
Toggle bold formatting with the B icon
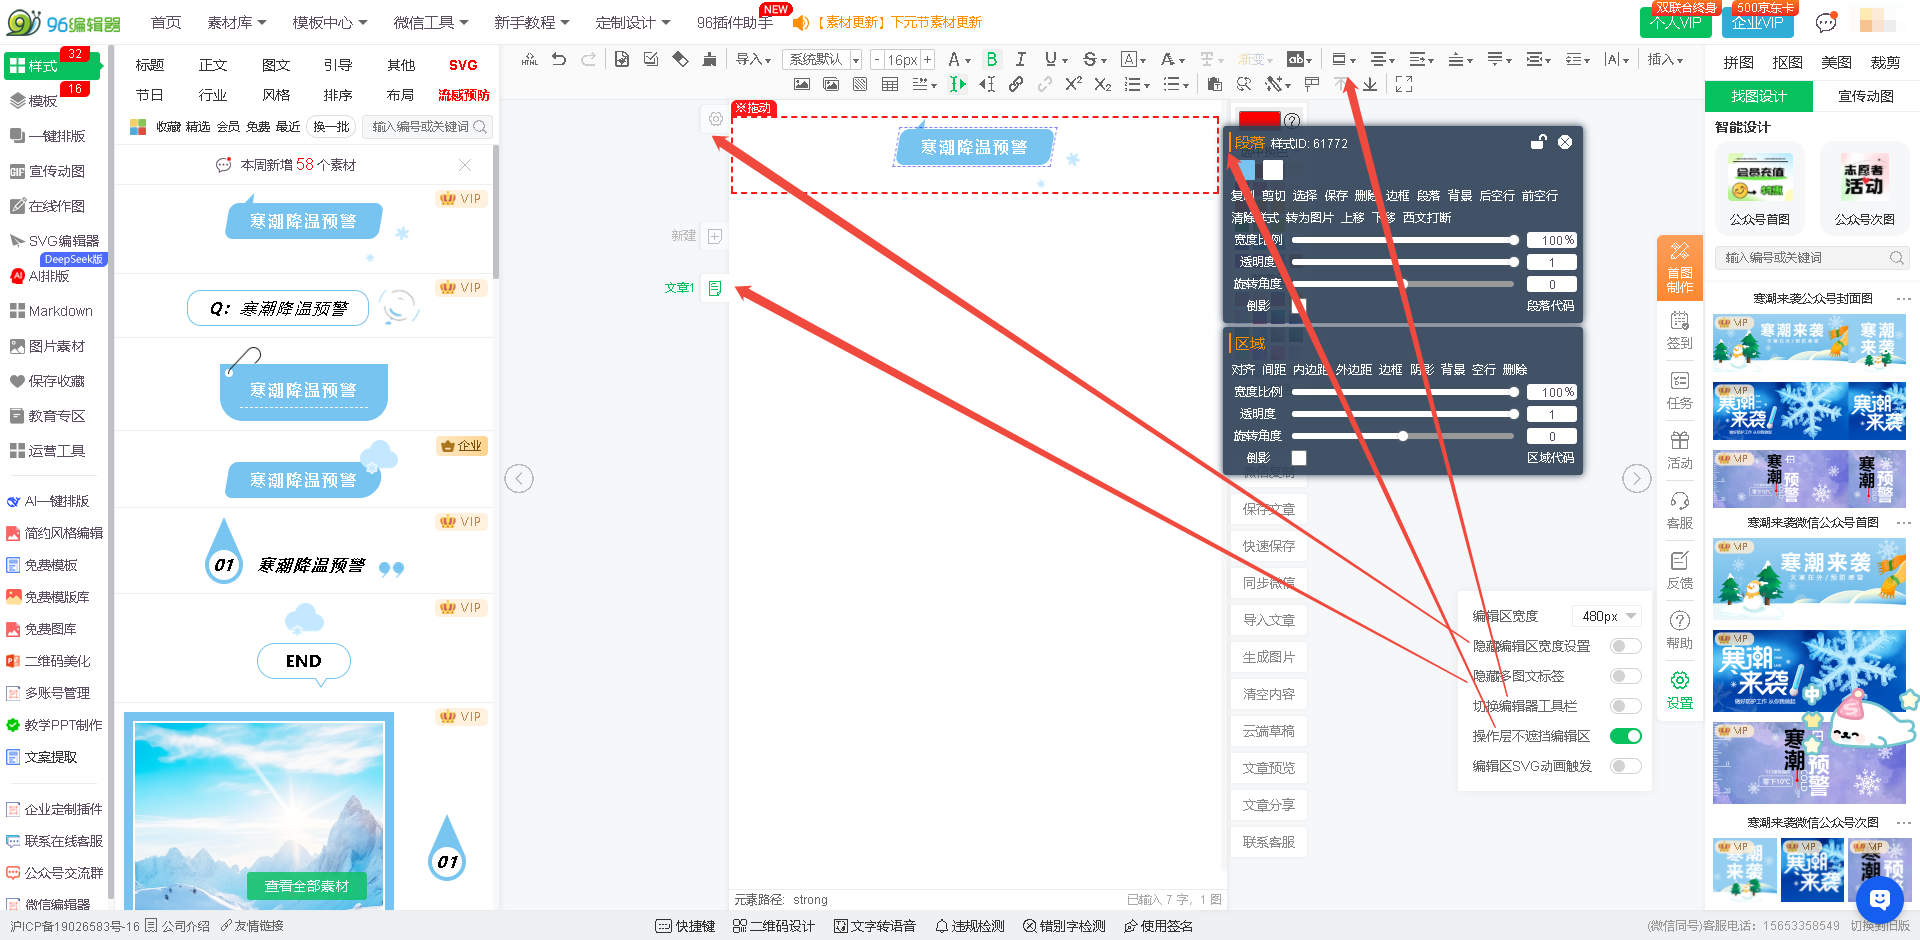point(991,60)
